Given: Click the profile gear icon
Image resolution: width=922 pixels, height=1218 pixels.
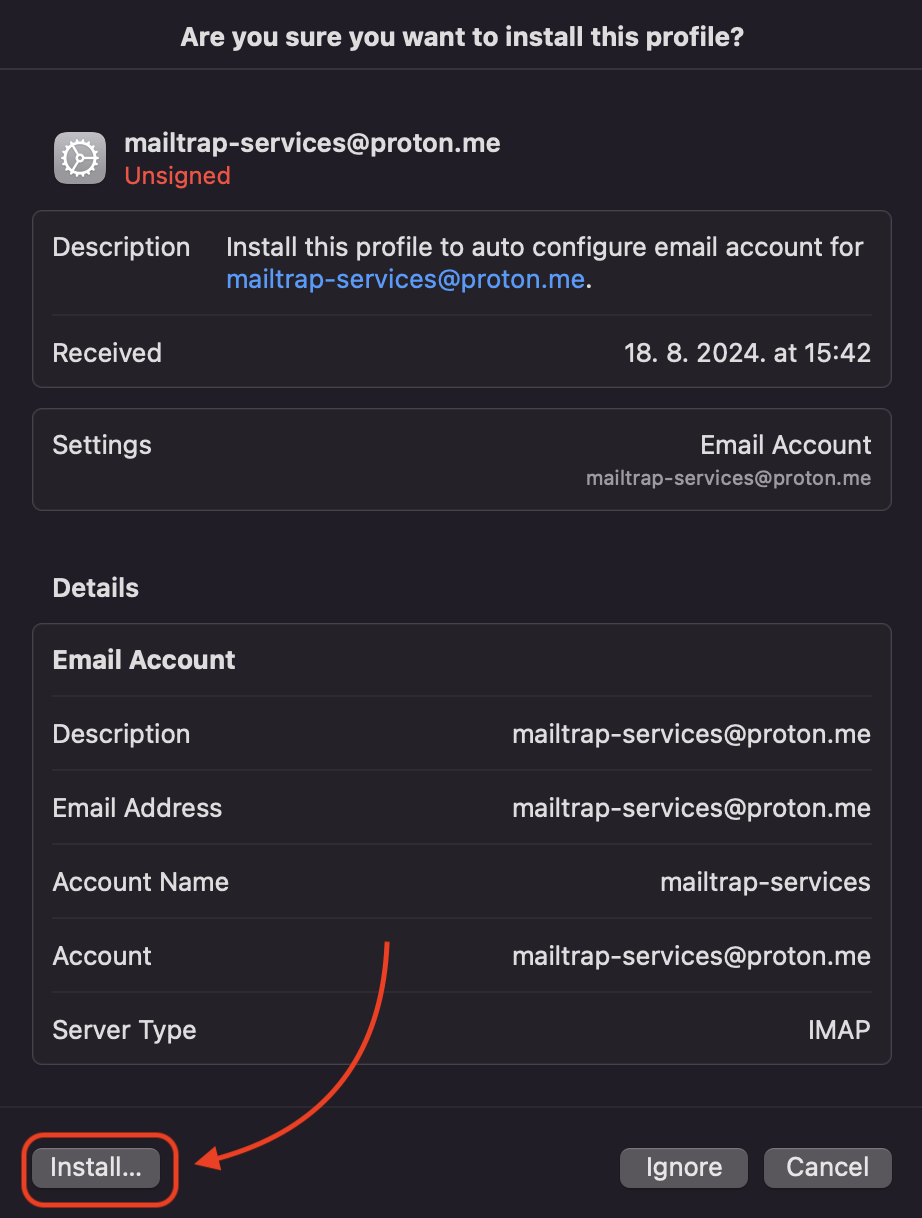Looking at the screenshot, I should tap(80, 158).
